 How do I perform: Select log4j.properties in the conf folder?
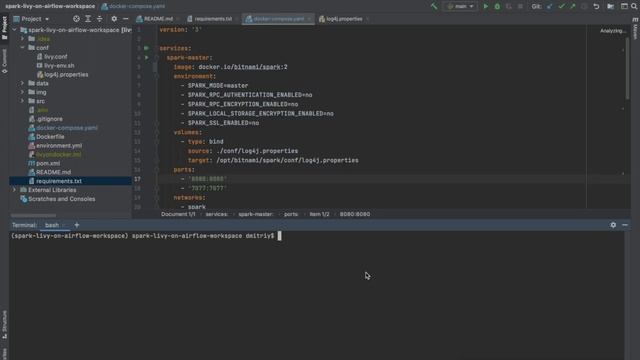point(66,75)
